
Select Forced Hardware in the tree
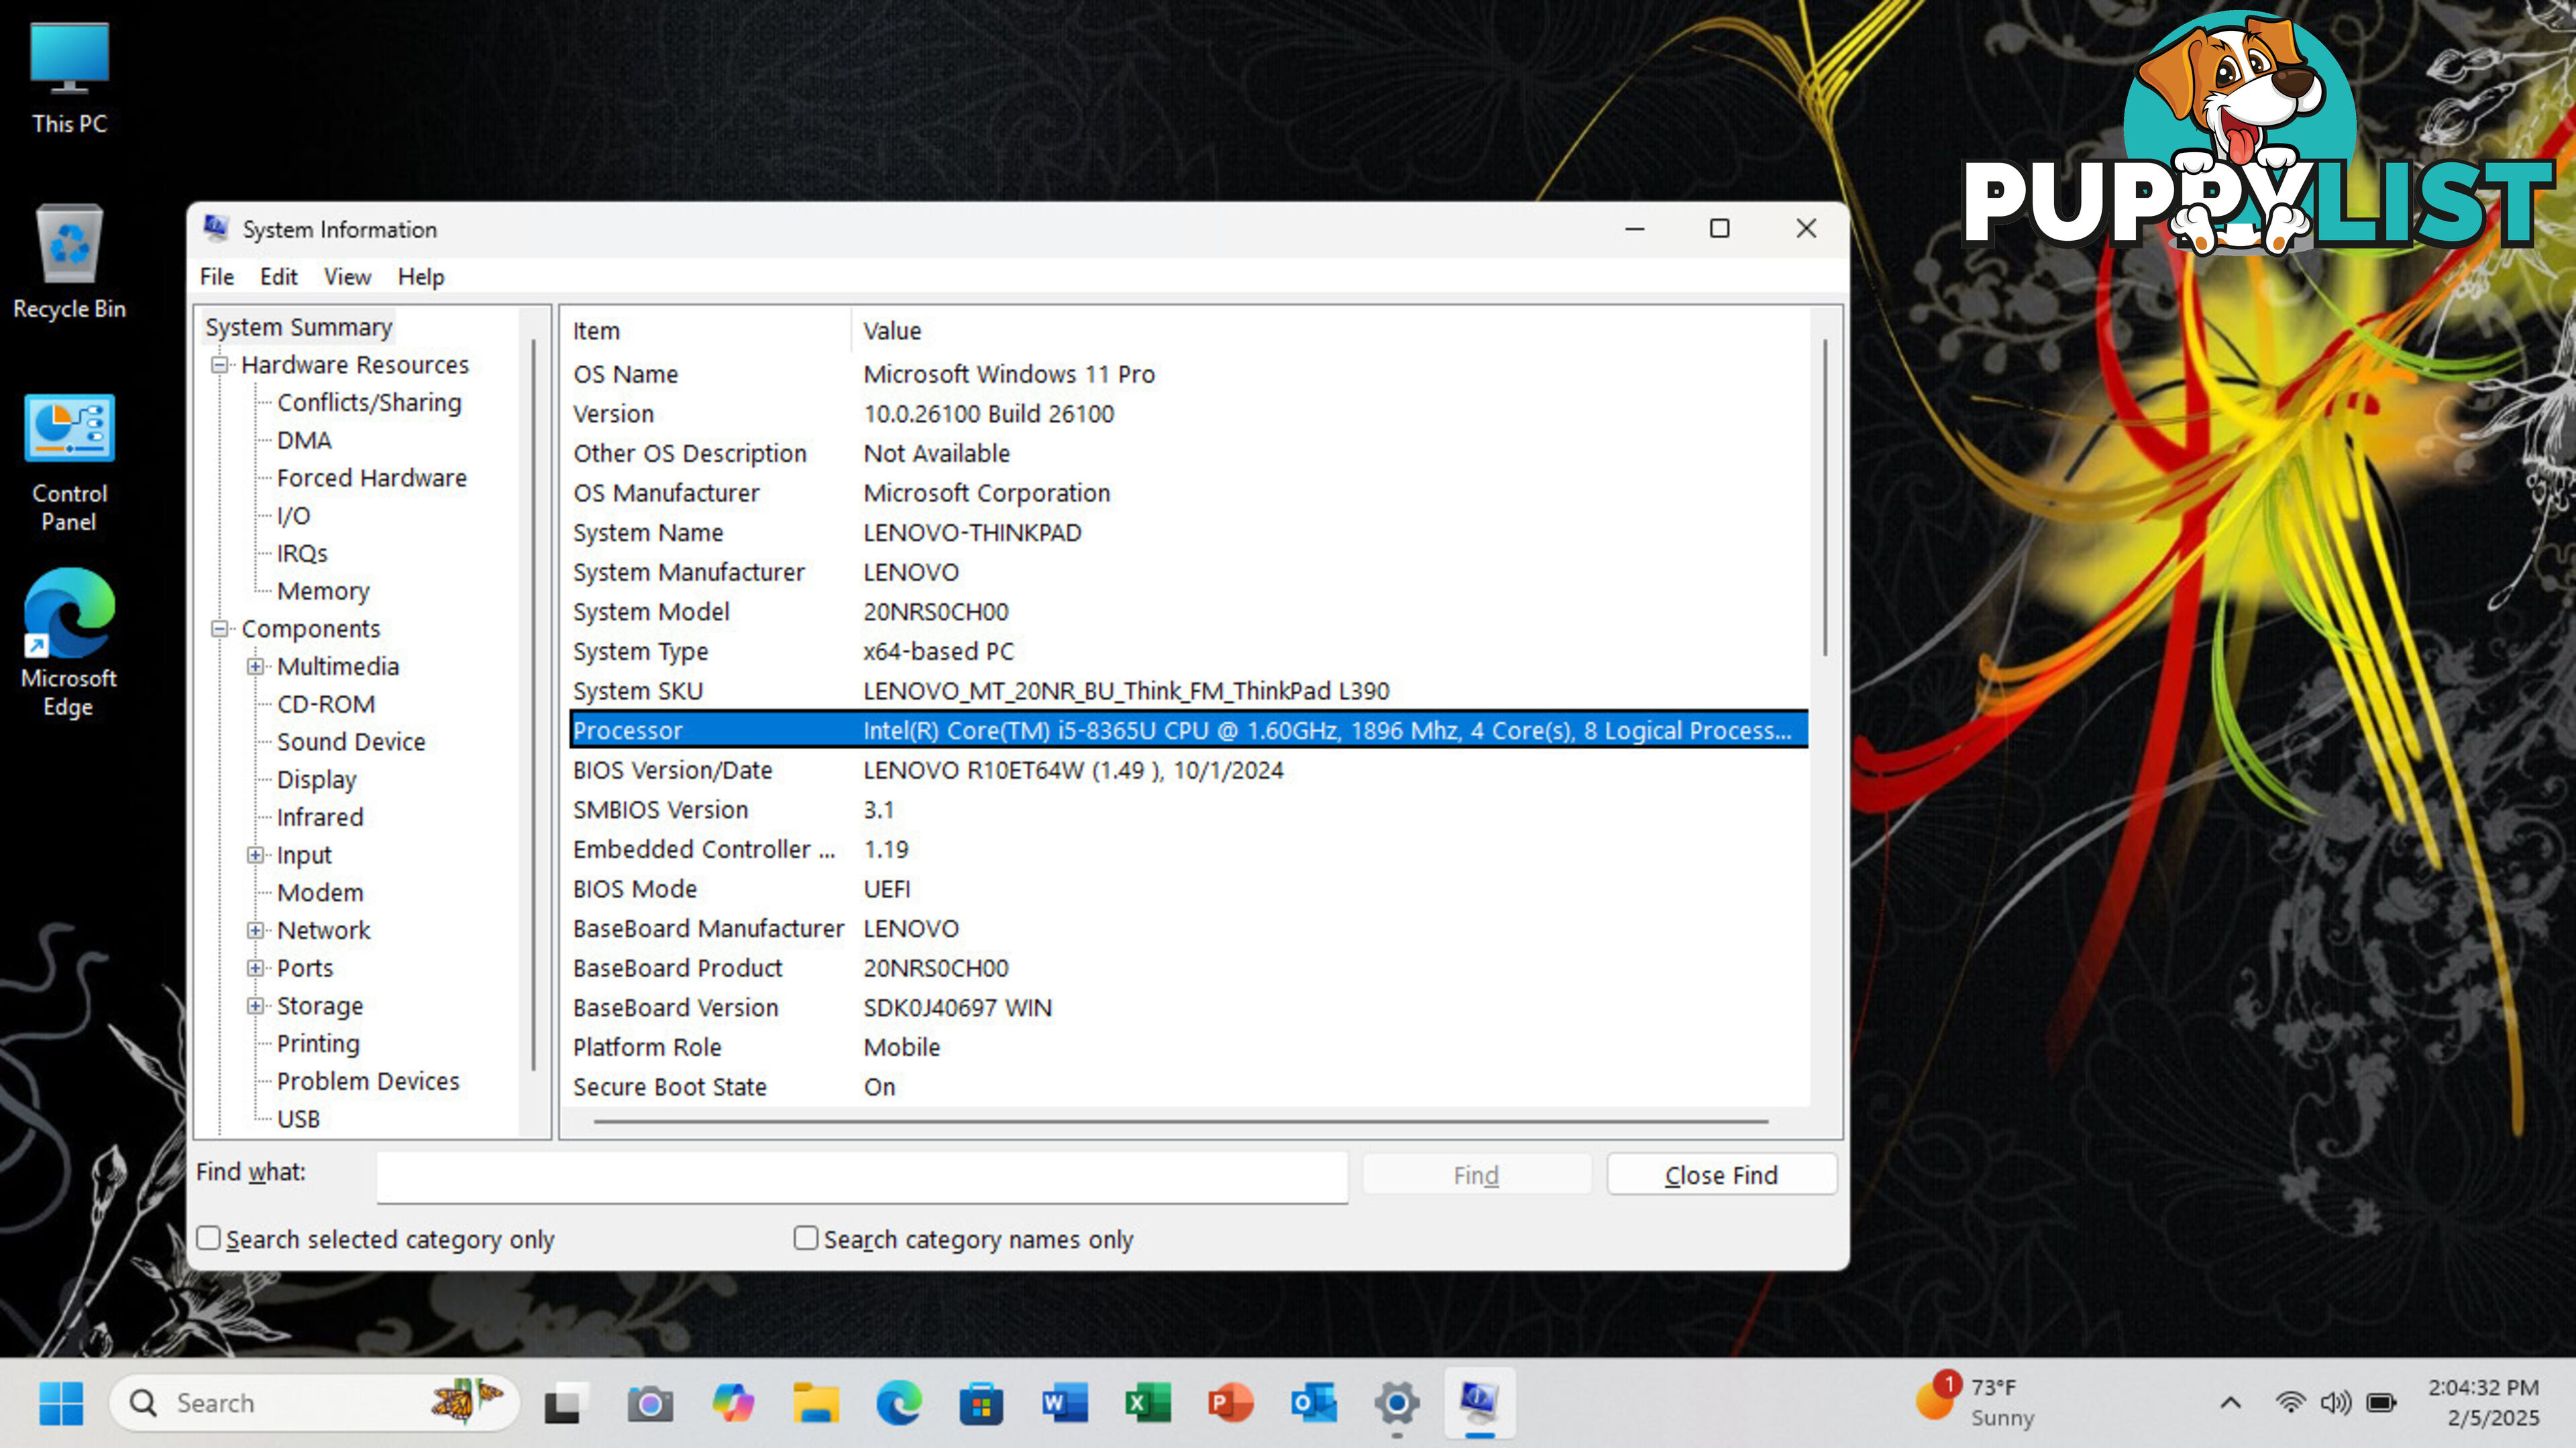[x=372, y=478]
